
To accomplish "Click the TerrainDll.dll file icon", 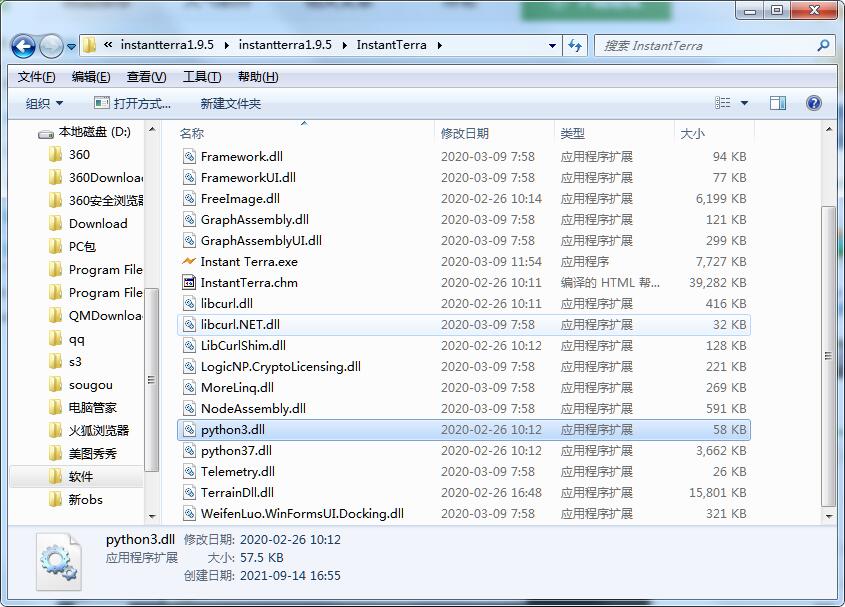I will click(189, 493).
